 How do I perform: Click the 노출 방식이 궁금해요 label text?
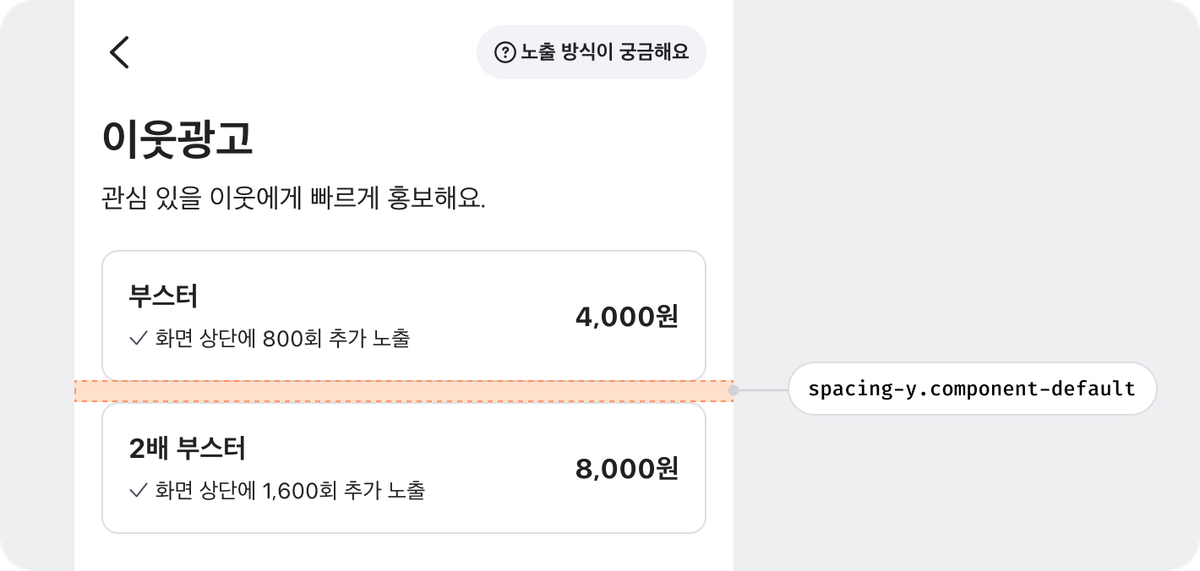point(604,52)
